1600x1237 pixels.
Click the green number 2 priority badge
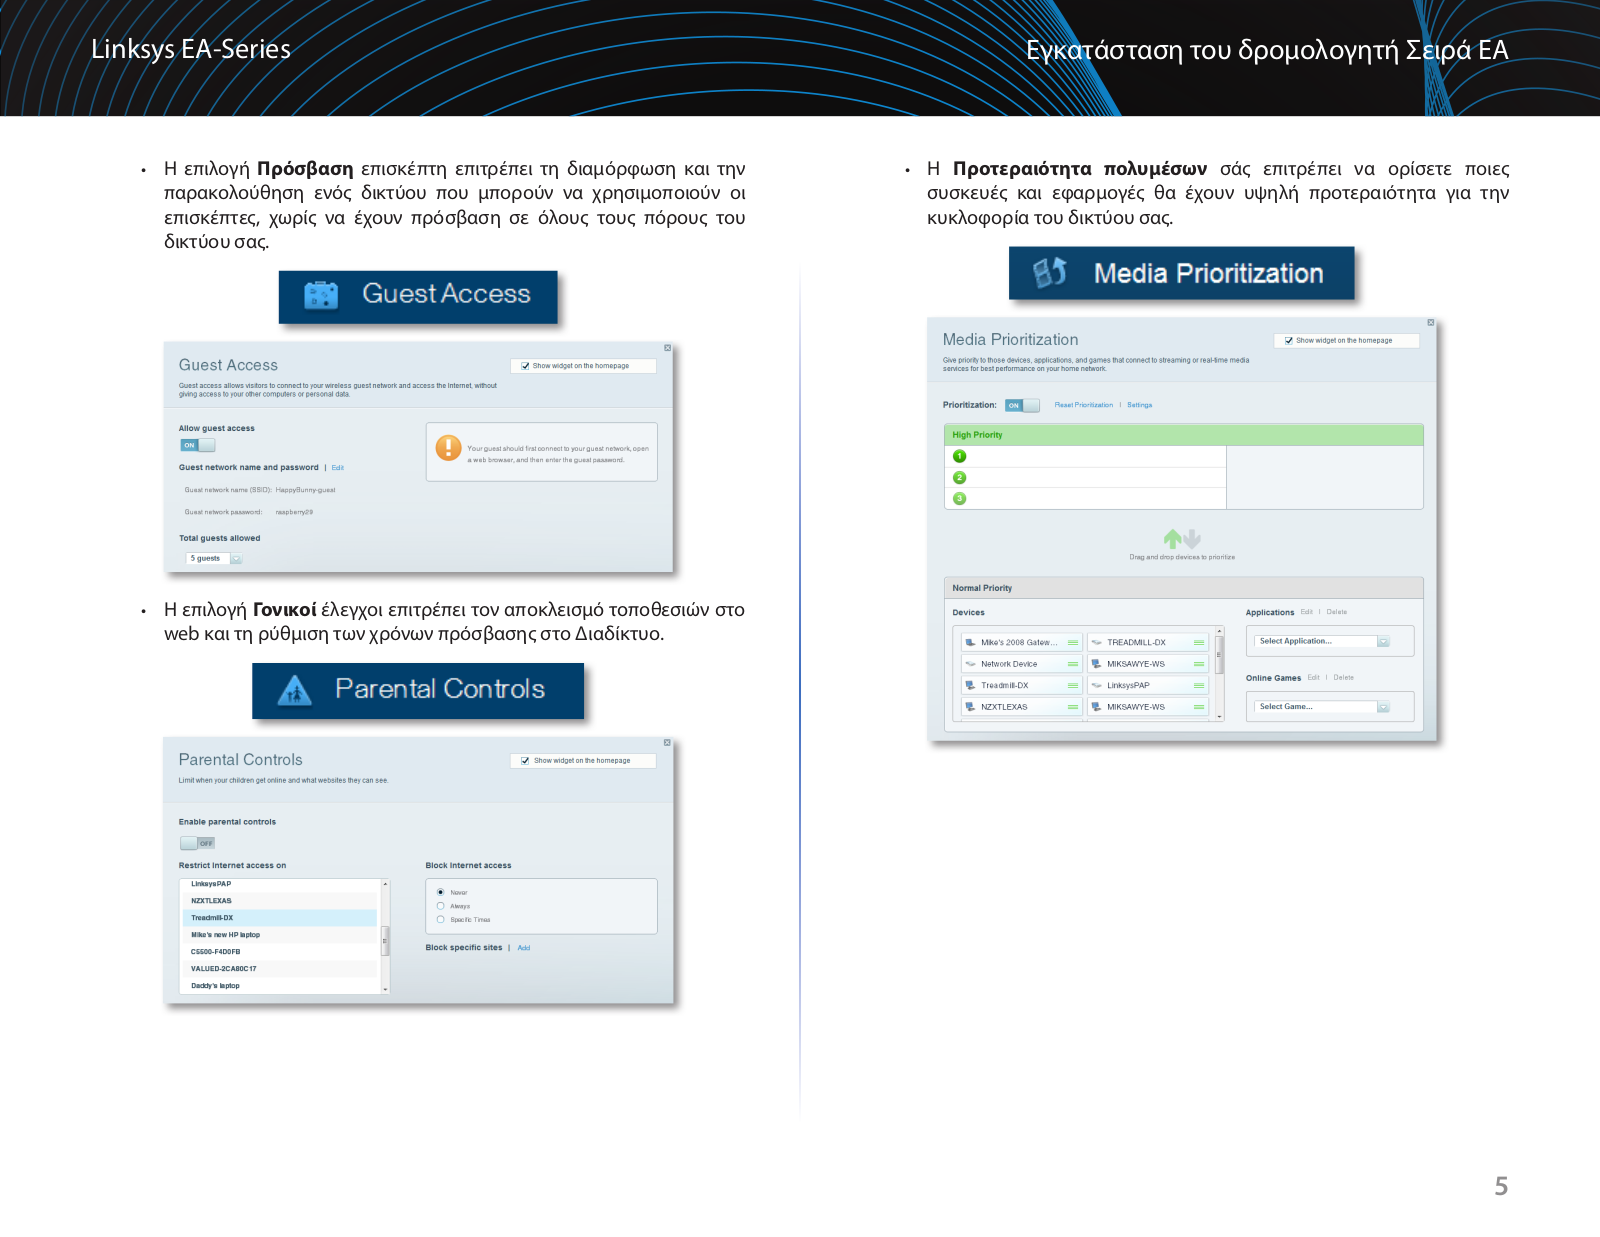960,478
